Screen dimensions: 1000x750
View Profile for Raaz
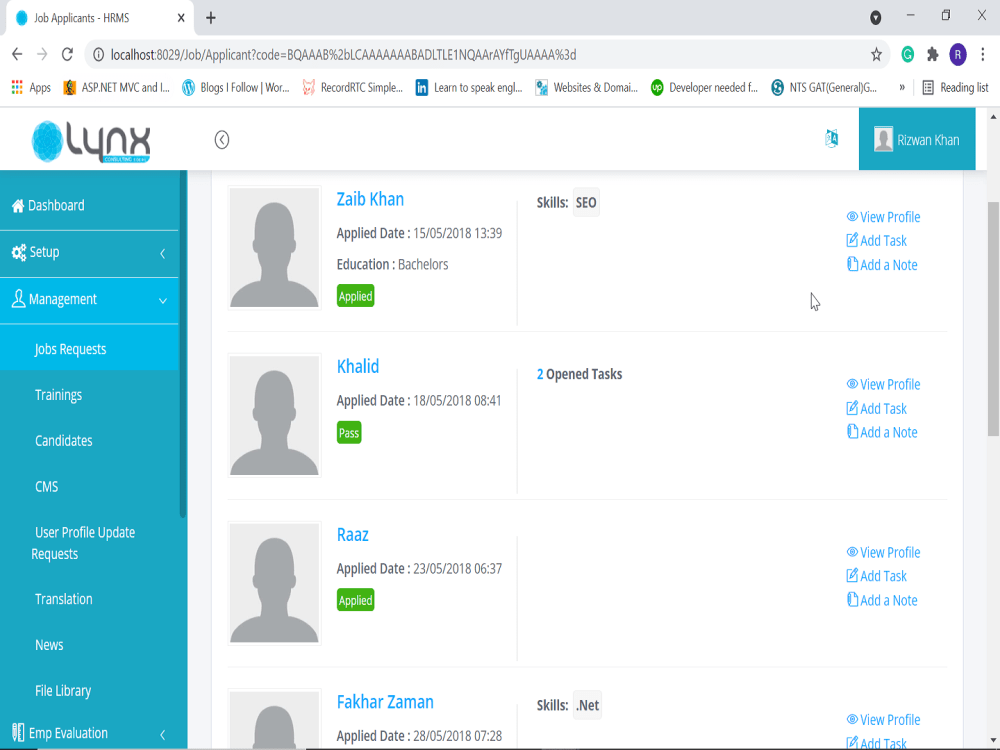coord(883,552)
